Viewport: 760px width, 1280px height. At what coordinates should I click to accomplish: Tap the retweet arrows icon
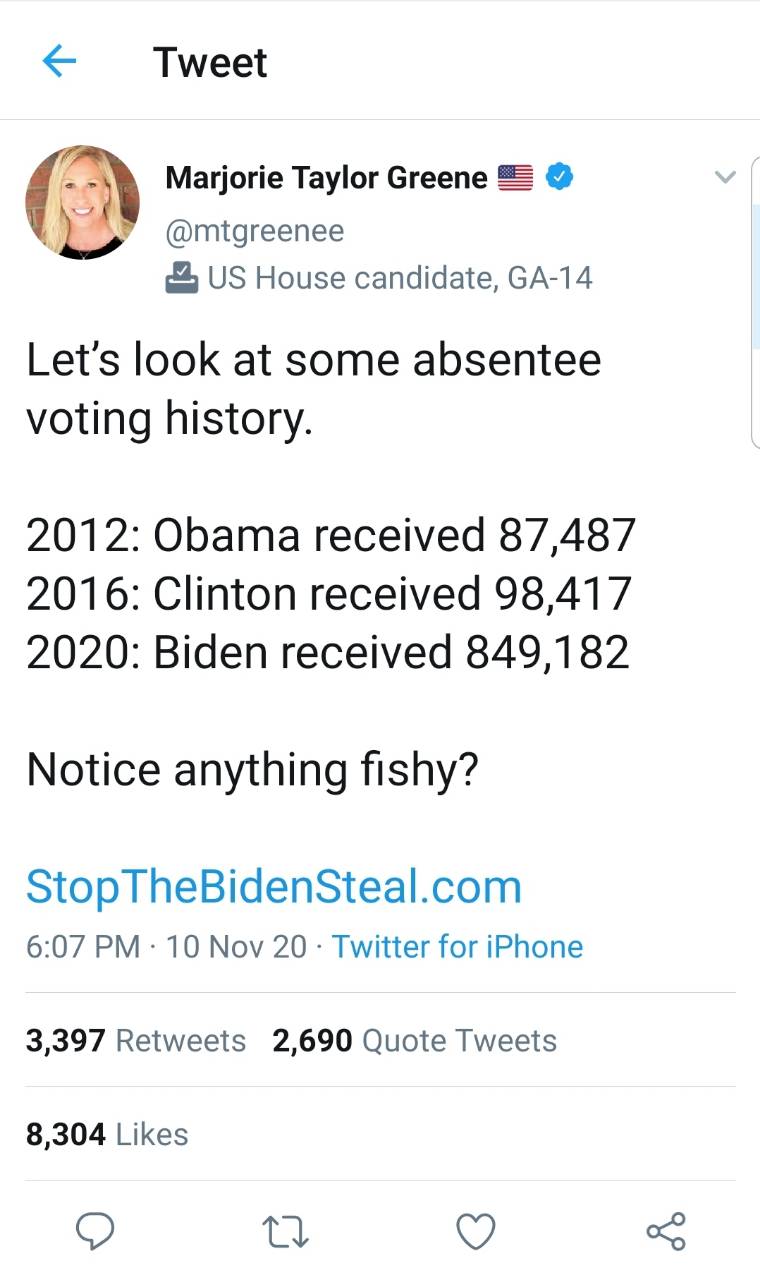coord(286,1231)
